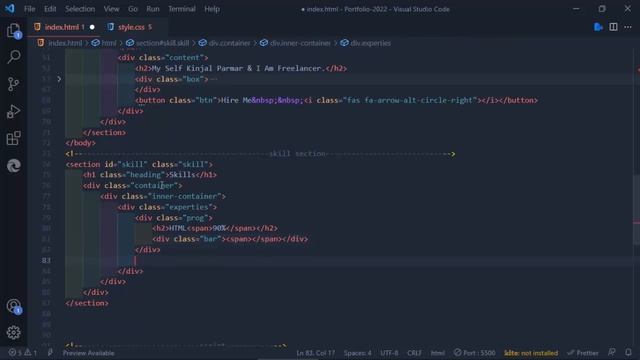Click the Port : 5500 live server item
640x360 pixels.
coord(474,353)
